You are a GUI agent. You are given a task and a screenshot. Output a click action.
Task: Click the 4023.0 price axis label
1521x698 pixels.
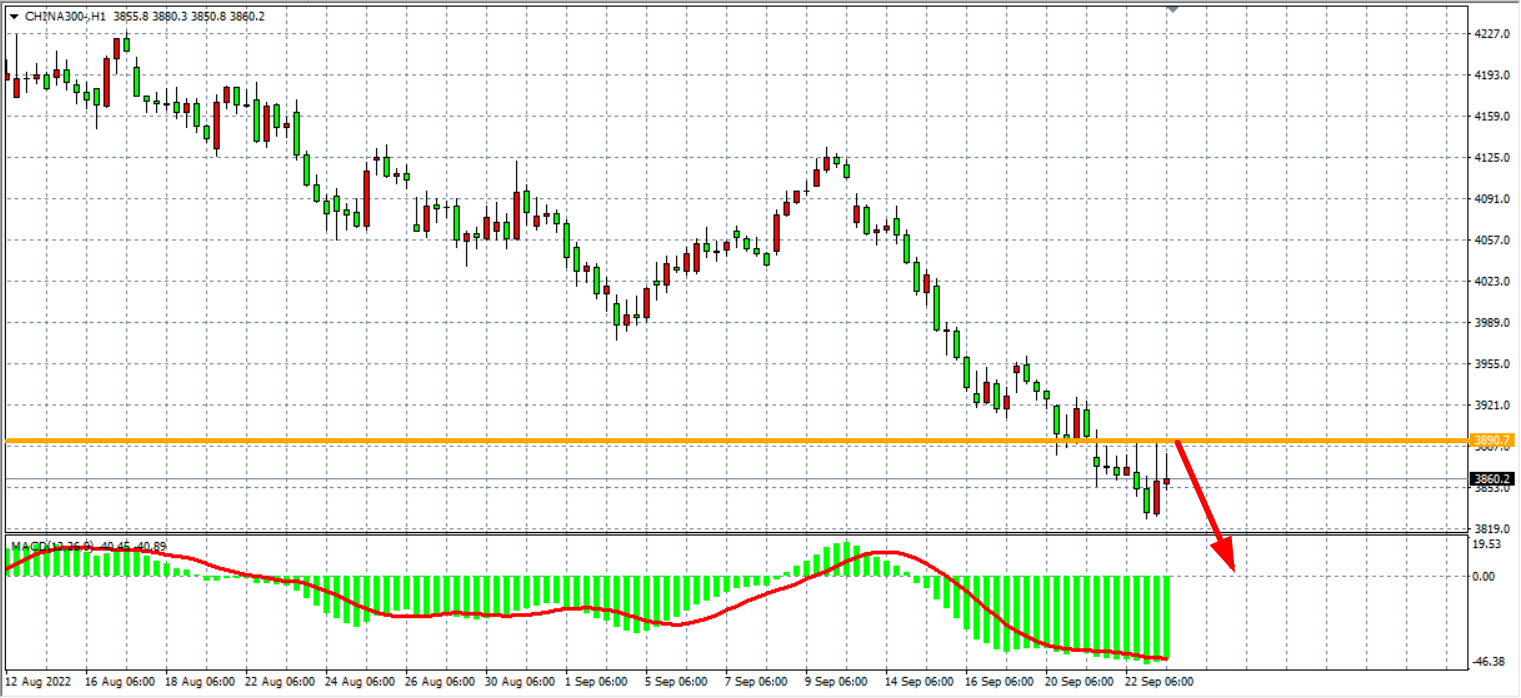1491,281
